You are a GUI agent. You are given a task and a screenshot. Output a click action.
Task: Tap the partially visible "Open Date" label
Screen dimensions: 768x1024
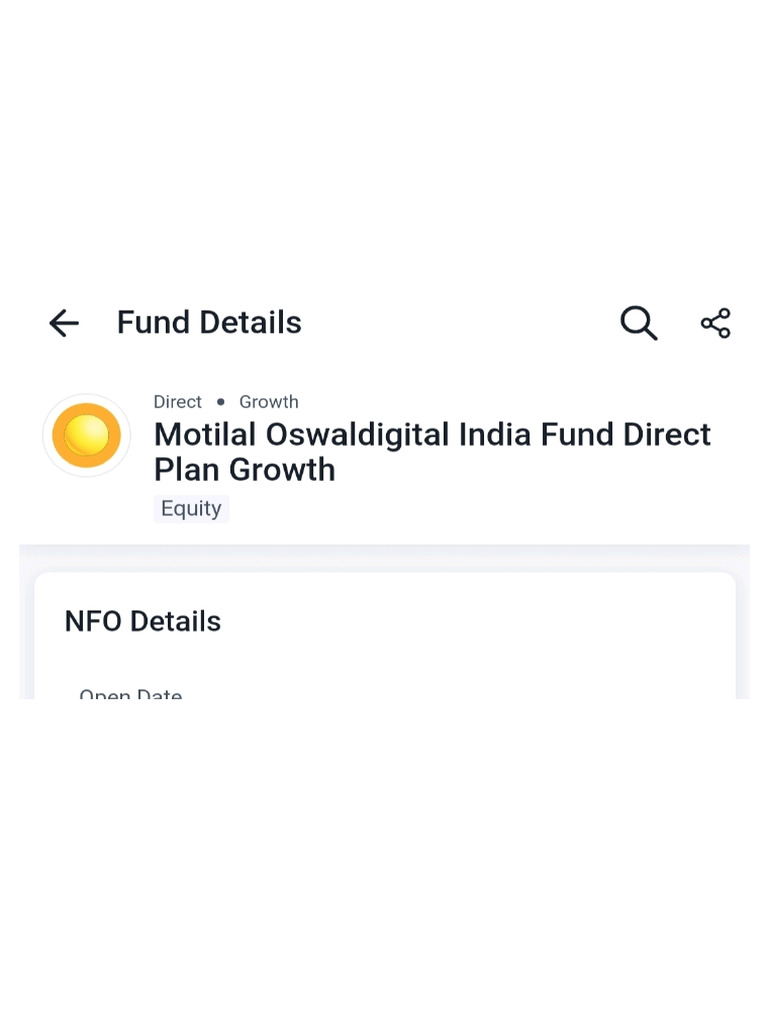131,692
